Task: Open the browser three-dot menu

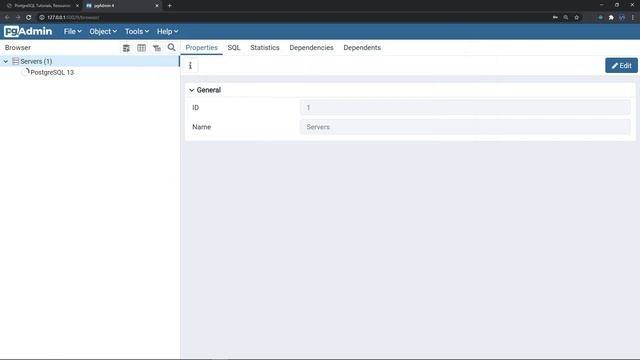Action: [633, 18]
